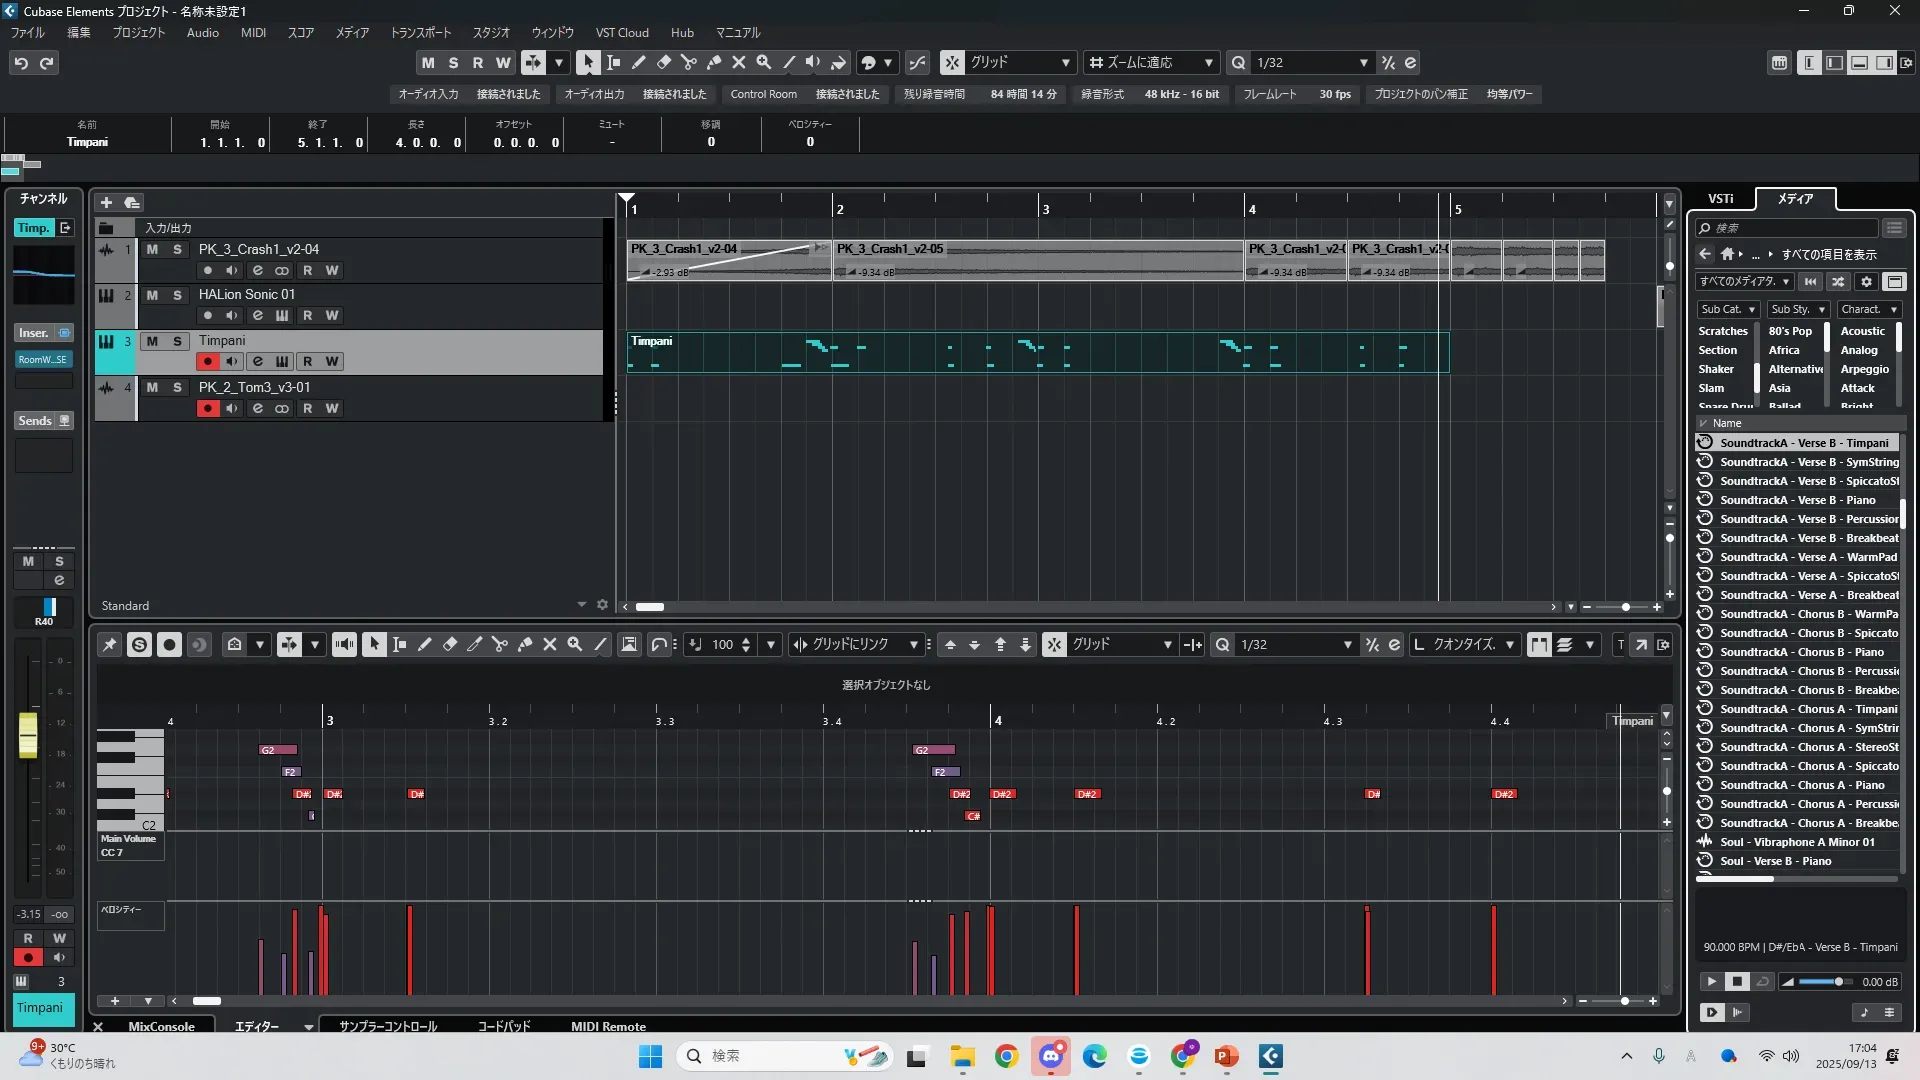Click the Add Track plus button
This screenshot has height=1080, width=1920.
(x=106, y=202)
